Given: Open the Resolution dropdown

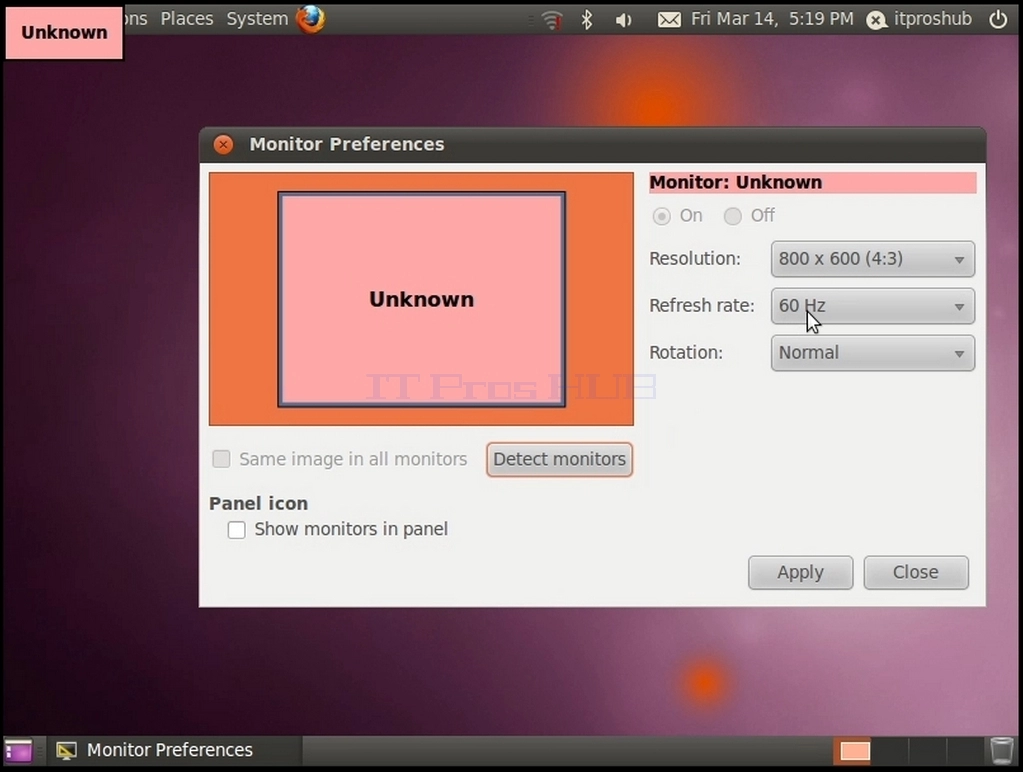Looking at the screenshot, I should pyautogui.click(x=873, y=259).
